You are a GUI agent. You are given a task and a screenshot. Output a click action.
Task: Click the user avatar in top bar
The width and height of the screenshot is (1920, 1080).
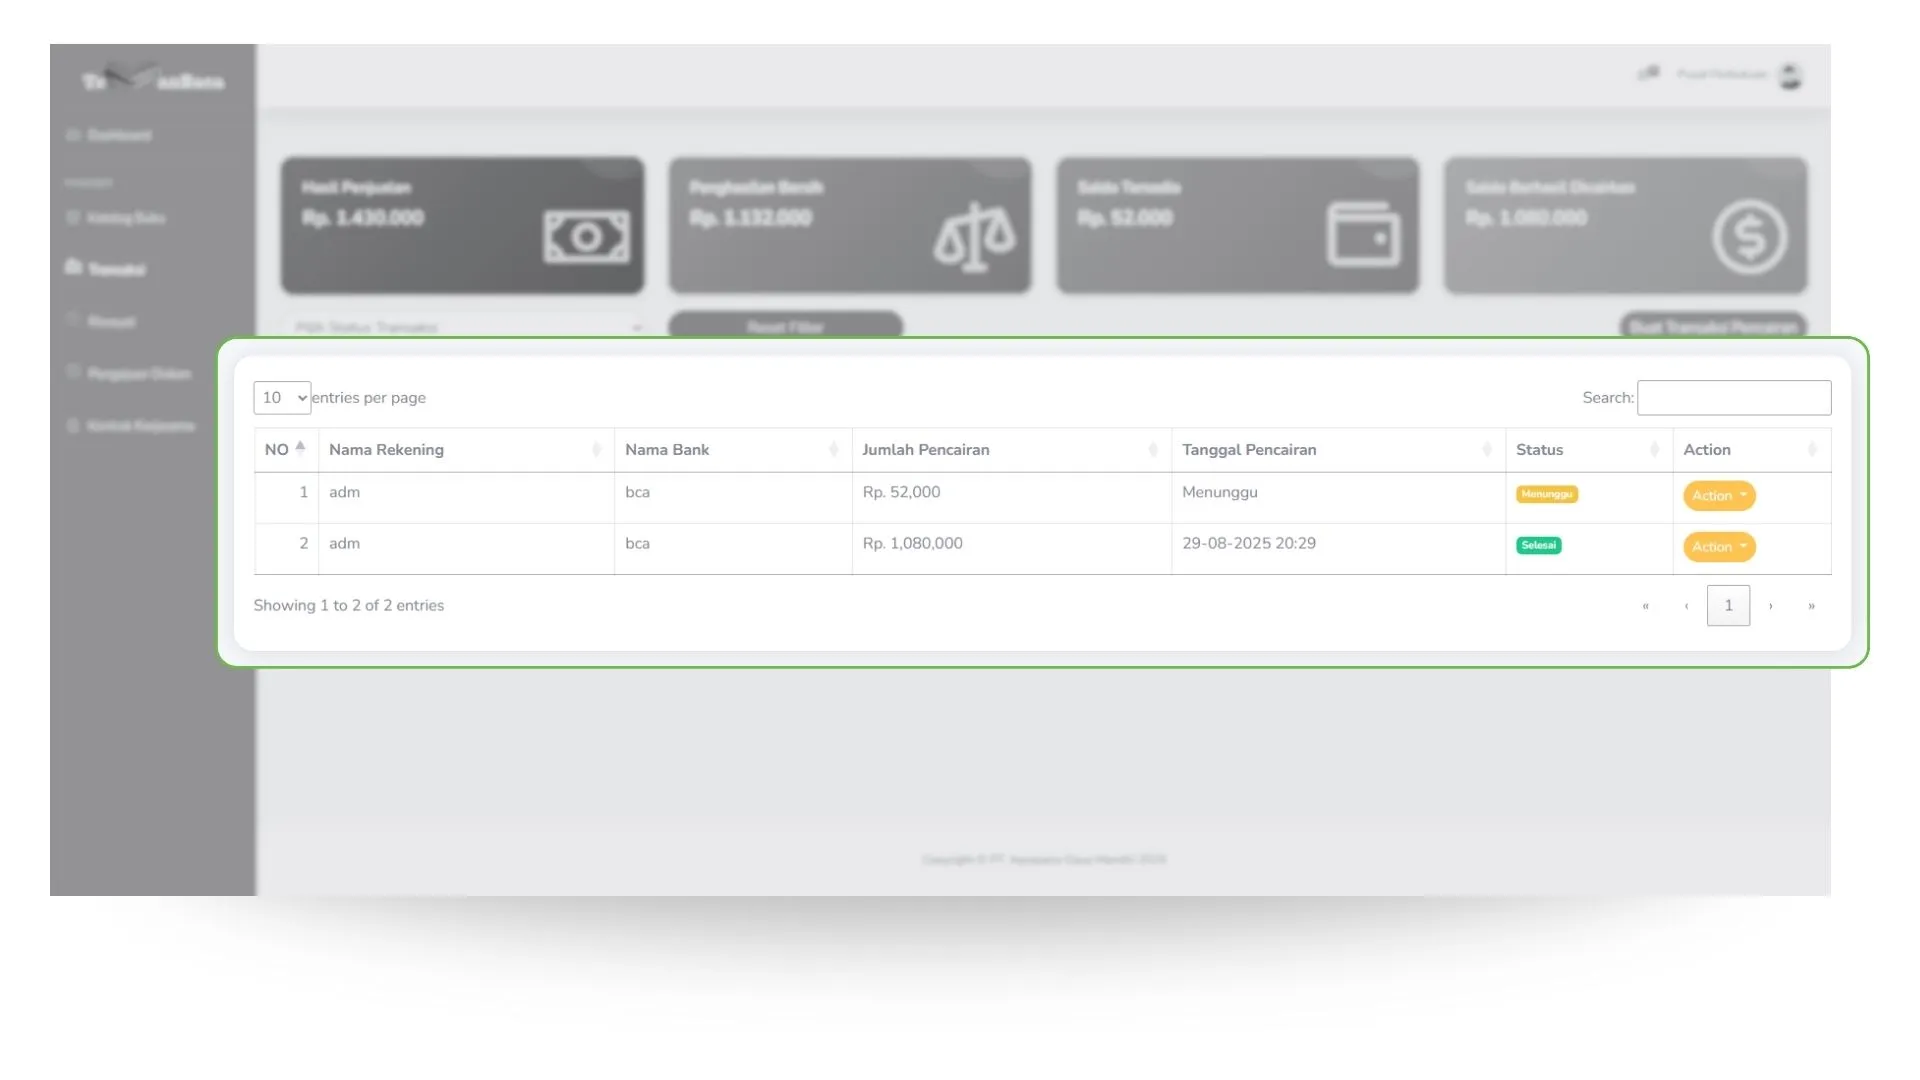click(1790, 75)
